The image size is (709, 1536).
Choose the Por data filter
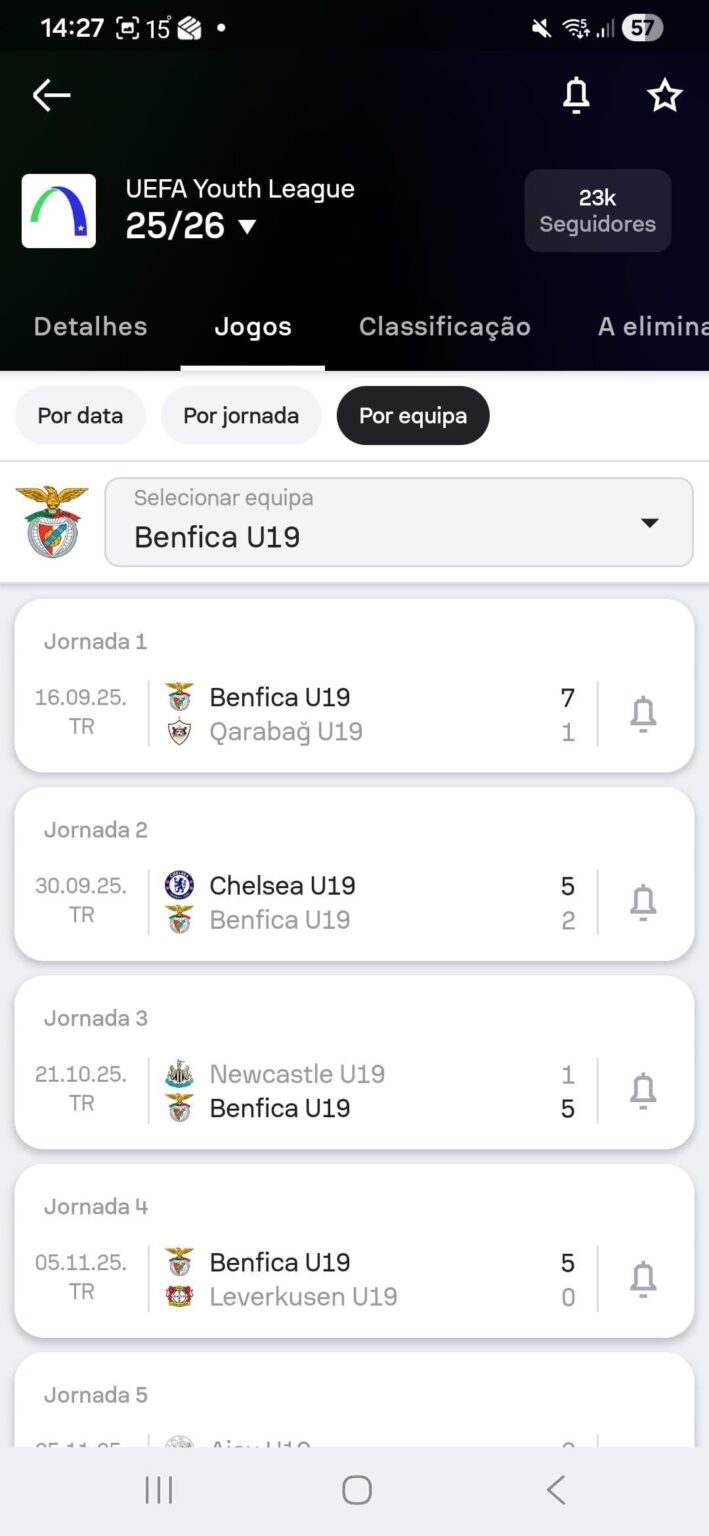(79, 415)
